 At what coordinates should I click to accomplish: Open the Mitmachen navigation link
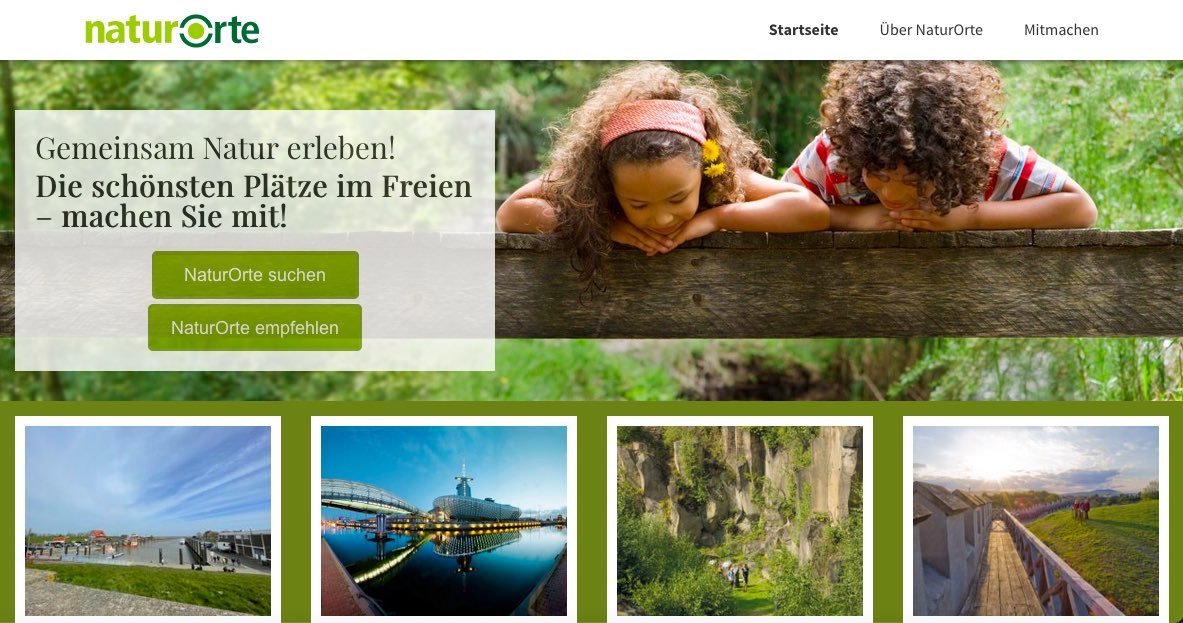point(1061,30)
